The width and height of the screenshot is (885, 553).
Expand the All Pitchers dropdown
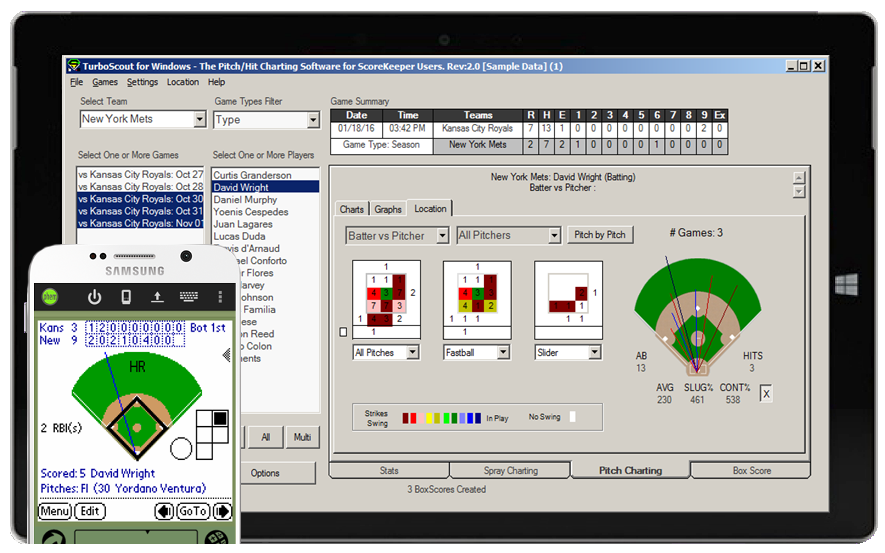(x=554, y=235)
